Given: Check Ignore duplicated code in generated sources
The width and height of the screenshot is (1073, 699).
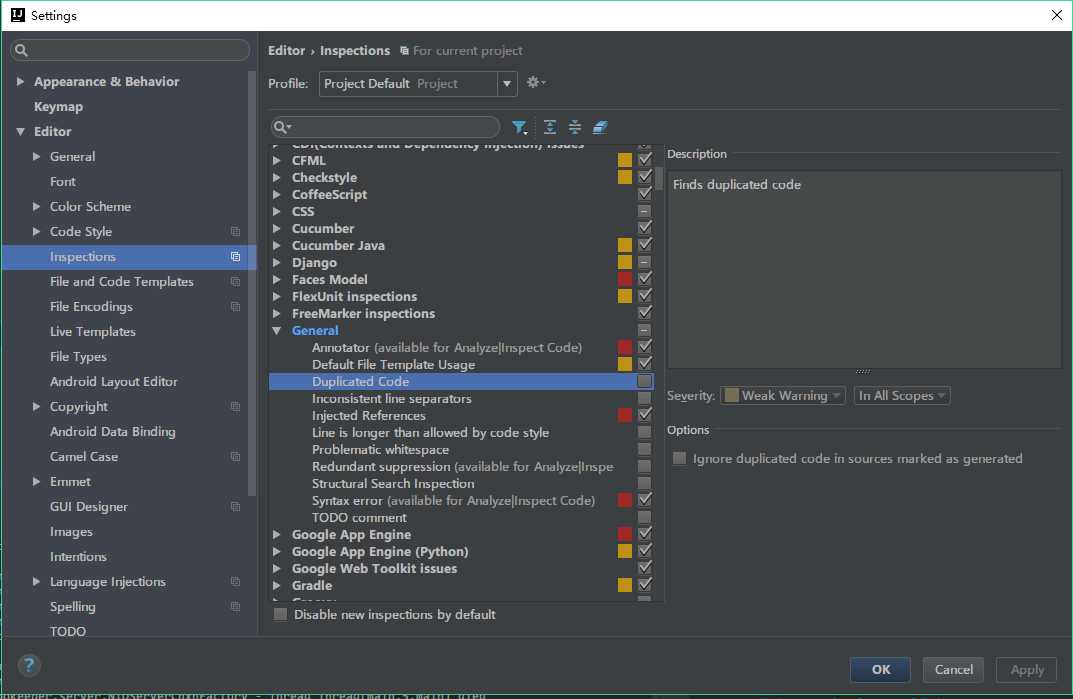Looking at the screenshot, I should click(x=680, y=458).
